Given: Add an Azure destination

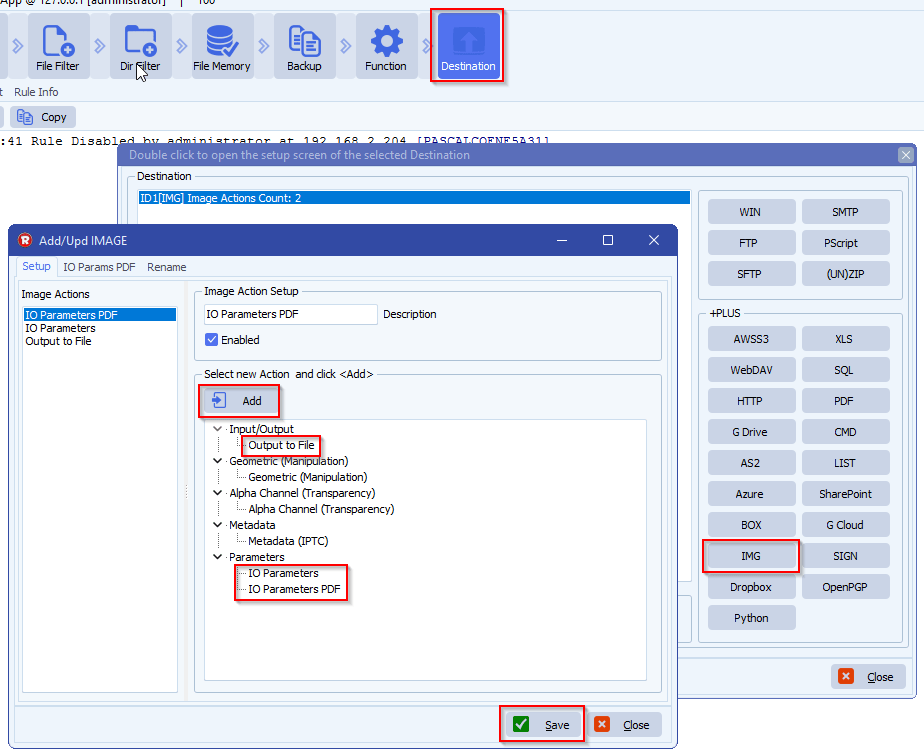Looking at the screenshot, I should 751,494.
